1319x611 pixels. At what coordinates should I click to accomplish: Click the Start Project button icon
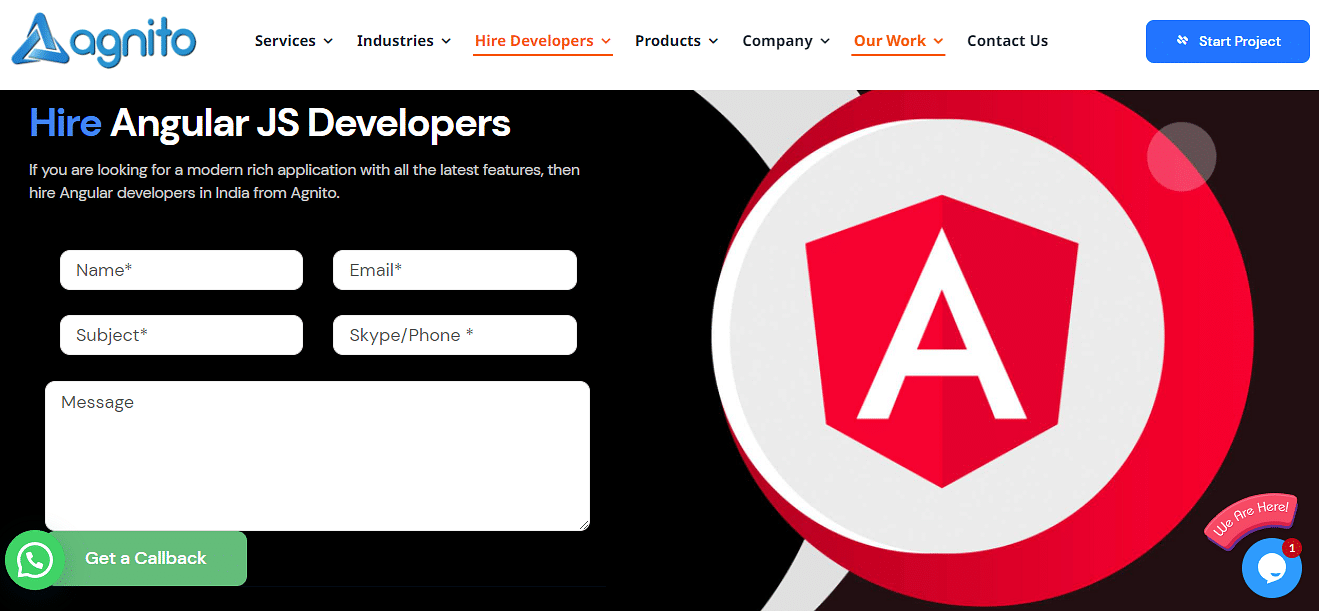[1183, 41]
